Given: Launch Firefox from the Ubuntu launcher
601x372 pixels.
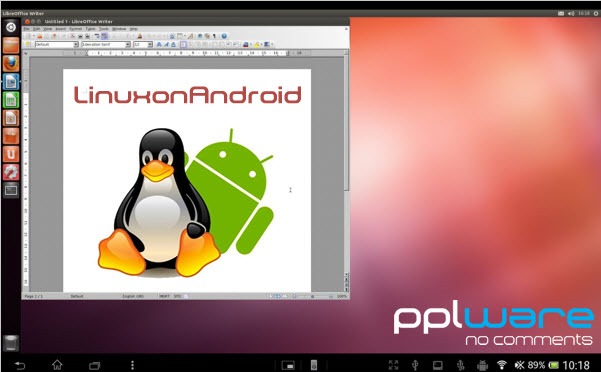Looking at the screenshot, I should (x=11, y=63).
